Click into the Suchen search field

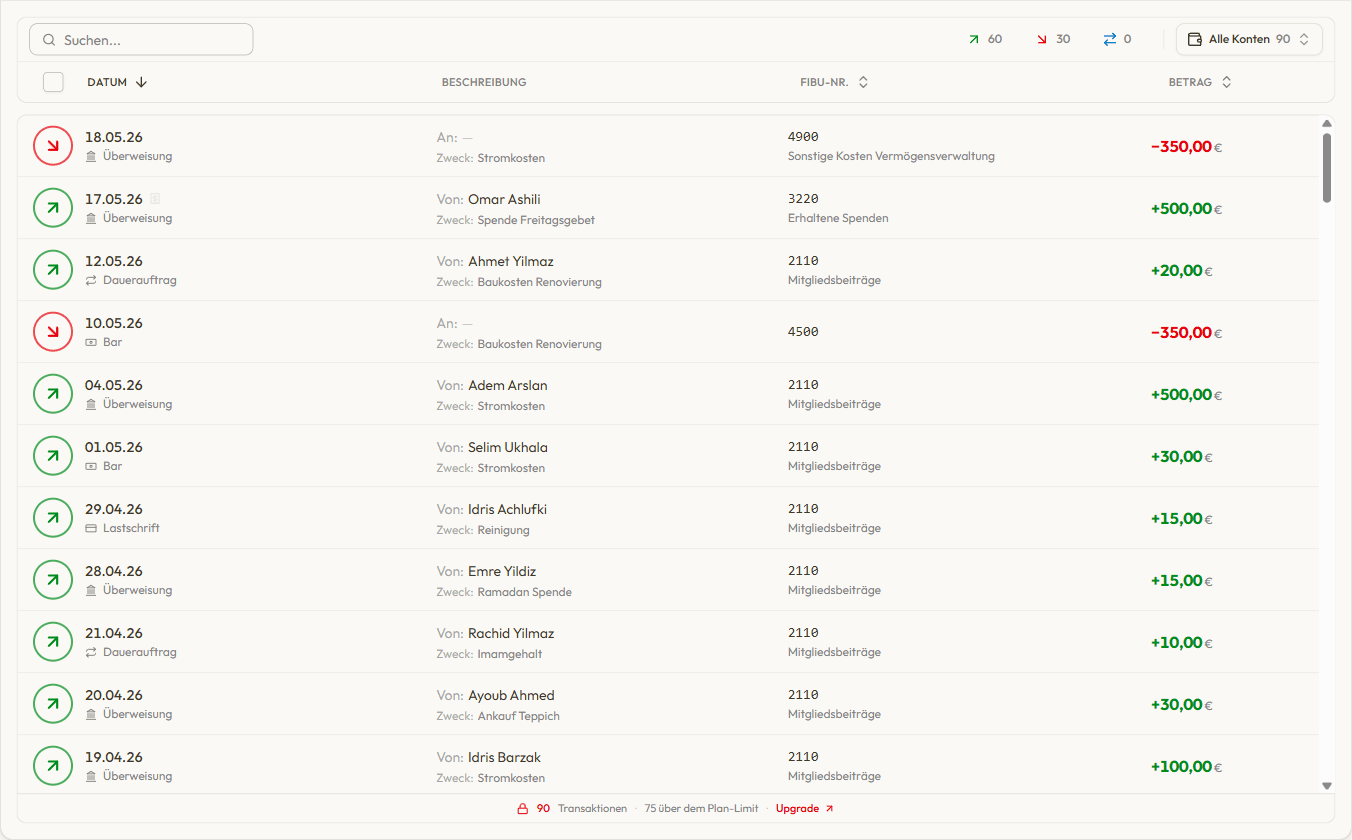(x=141, y=40)
